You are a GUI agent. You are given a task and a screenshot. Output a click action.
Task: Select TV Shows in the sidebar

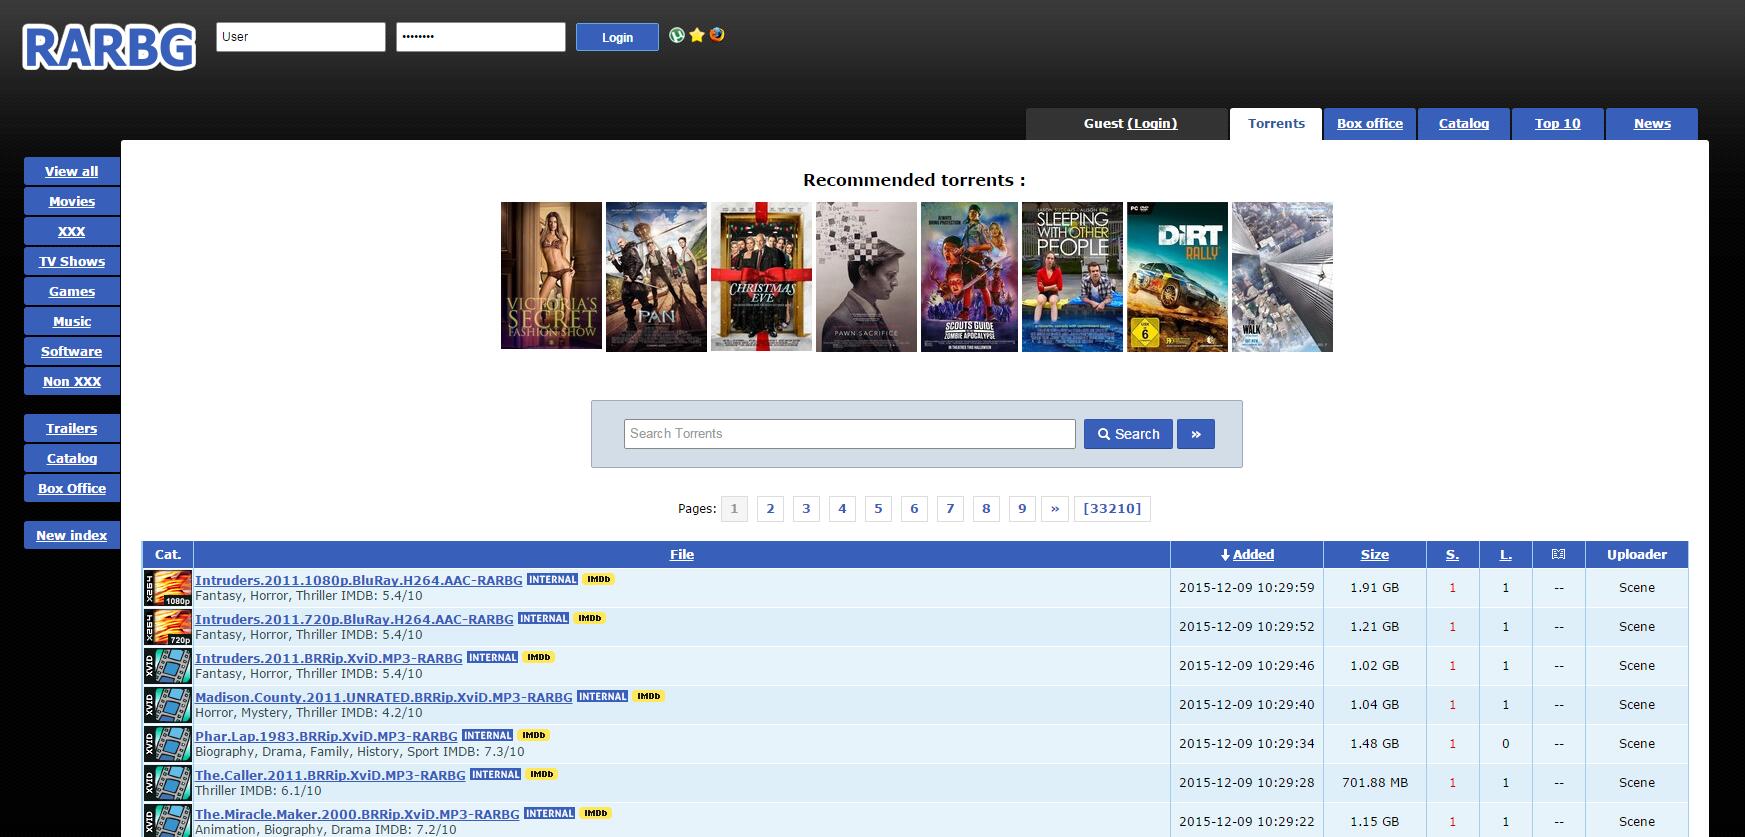coord(72,261)
